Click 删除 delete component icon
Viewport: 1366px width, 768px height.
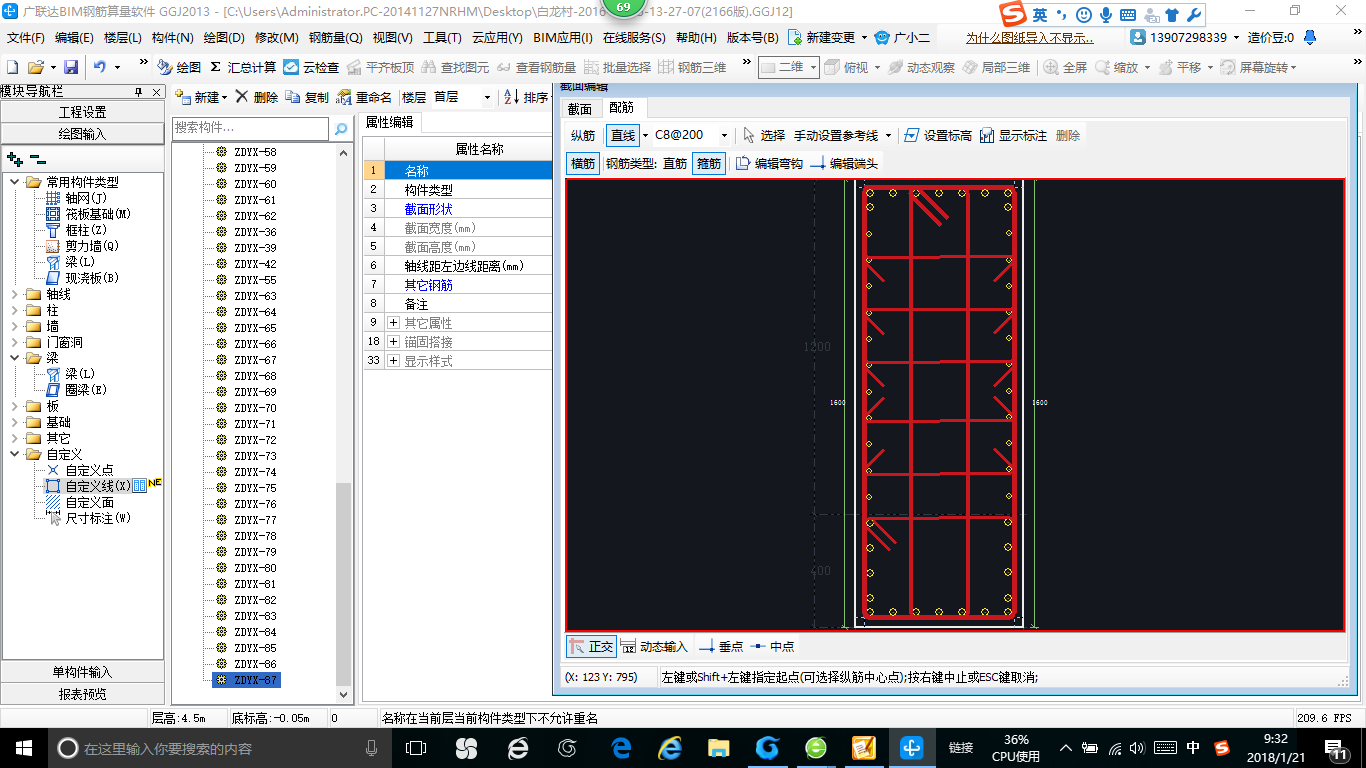coord(257,97)
